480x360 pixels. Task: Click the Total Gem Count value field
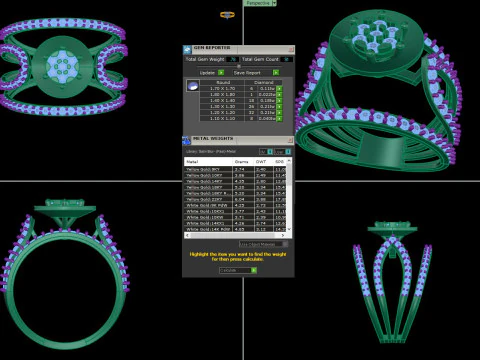pyautogui.click(x=286, y=59)
